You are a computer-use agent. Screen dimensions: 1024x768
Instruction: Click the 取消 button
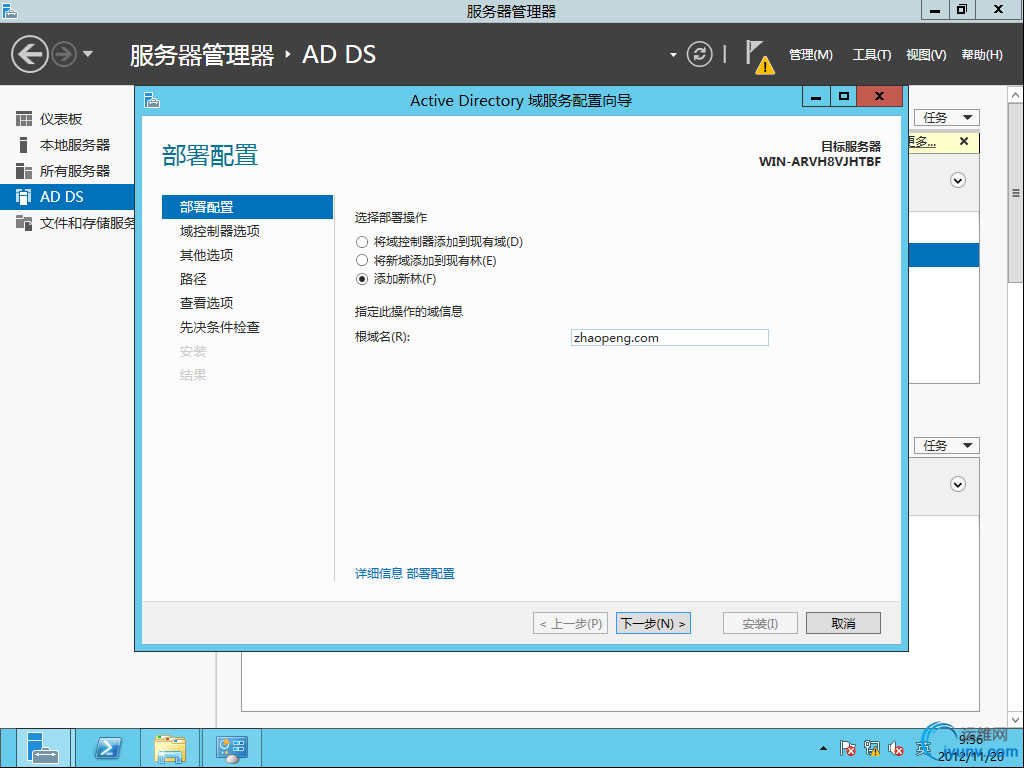(x=843, y=624)
